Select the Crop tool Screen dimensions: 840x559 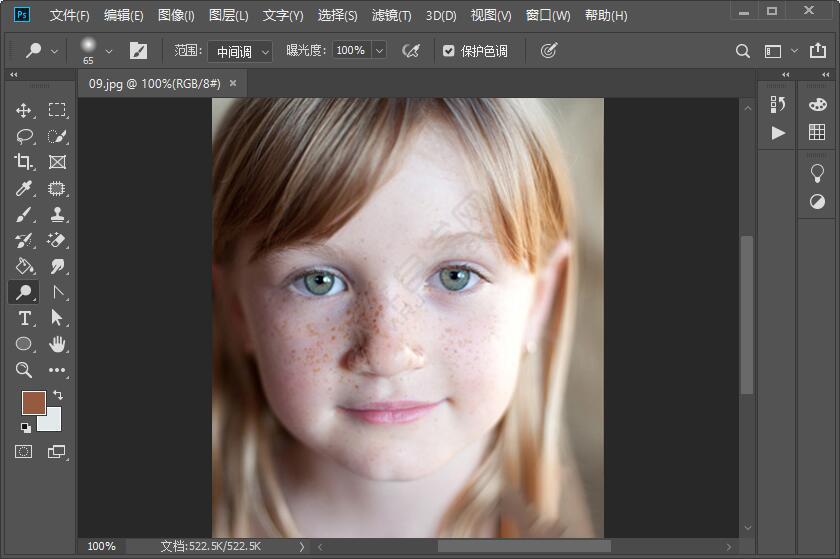coord(24,162)
